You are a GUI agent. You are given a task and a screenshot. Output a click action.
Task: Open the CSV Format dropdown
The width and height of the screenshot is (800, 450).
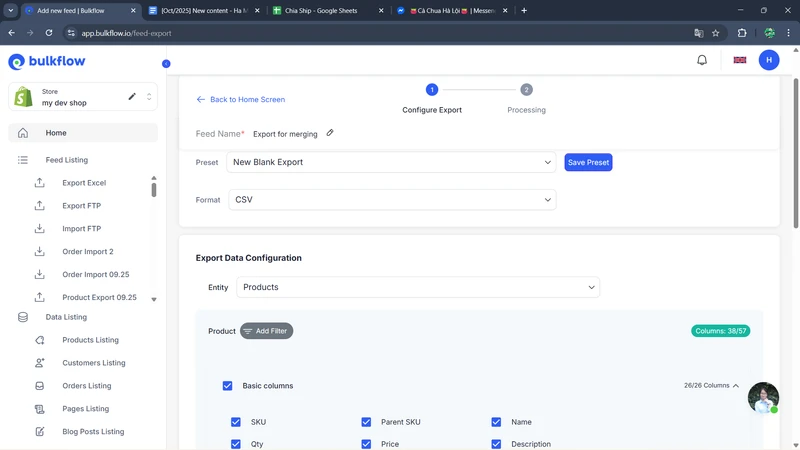tap(392, 200)
